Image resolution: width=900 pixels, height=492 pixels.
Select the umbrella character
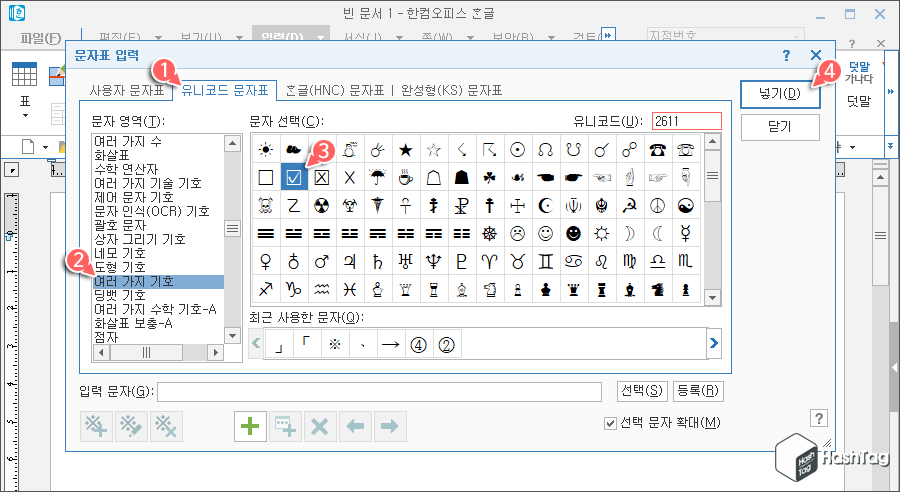(x=378, y=177)
